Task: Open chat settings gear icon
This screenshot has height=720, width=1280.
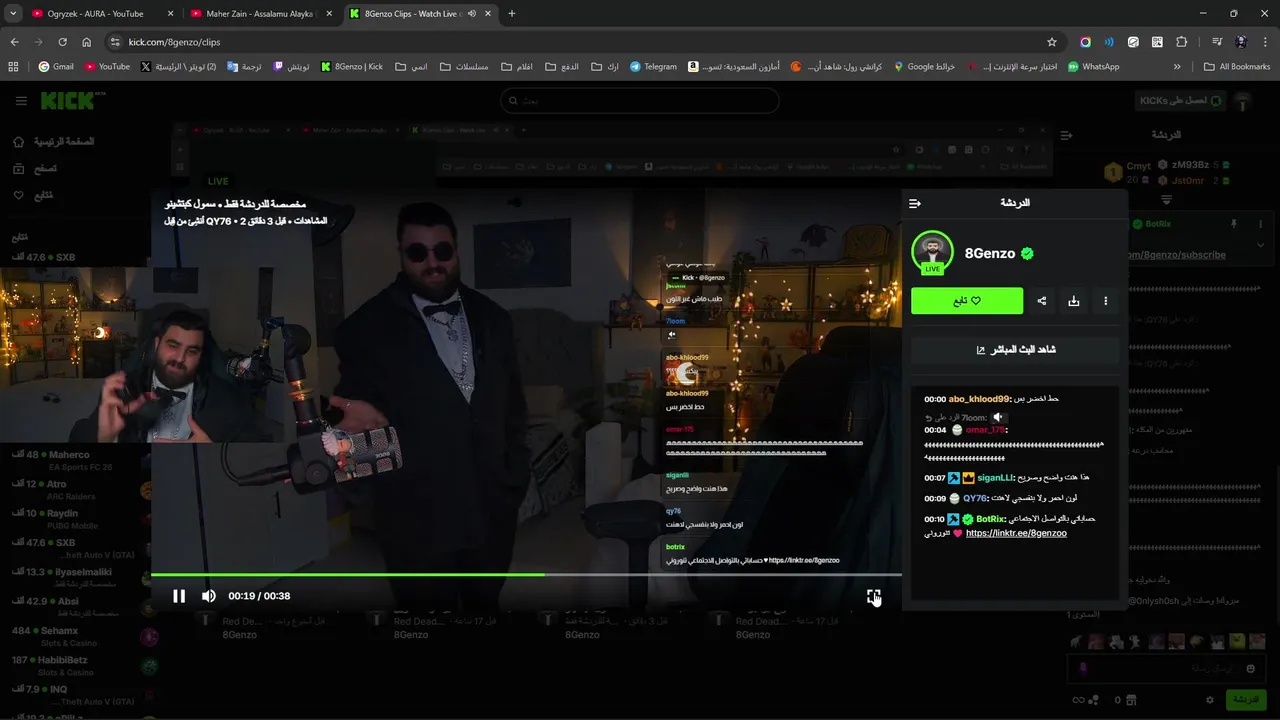Action: [1209, 700]
